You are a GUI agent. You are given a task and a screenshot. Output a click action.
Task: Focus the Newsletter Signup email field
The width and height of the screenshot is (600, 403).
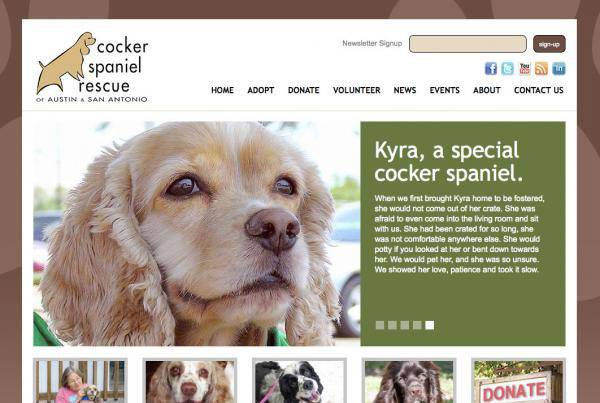coord(468,44)
